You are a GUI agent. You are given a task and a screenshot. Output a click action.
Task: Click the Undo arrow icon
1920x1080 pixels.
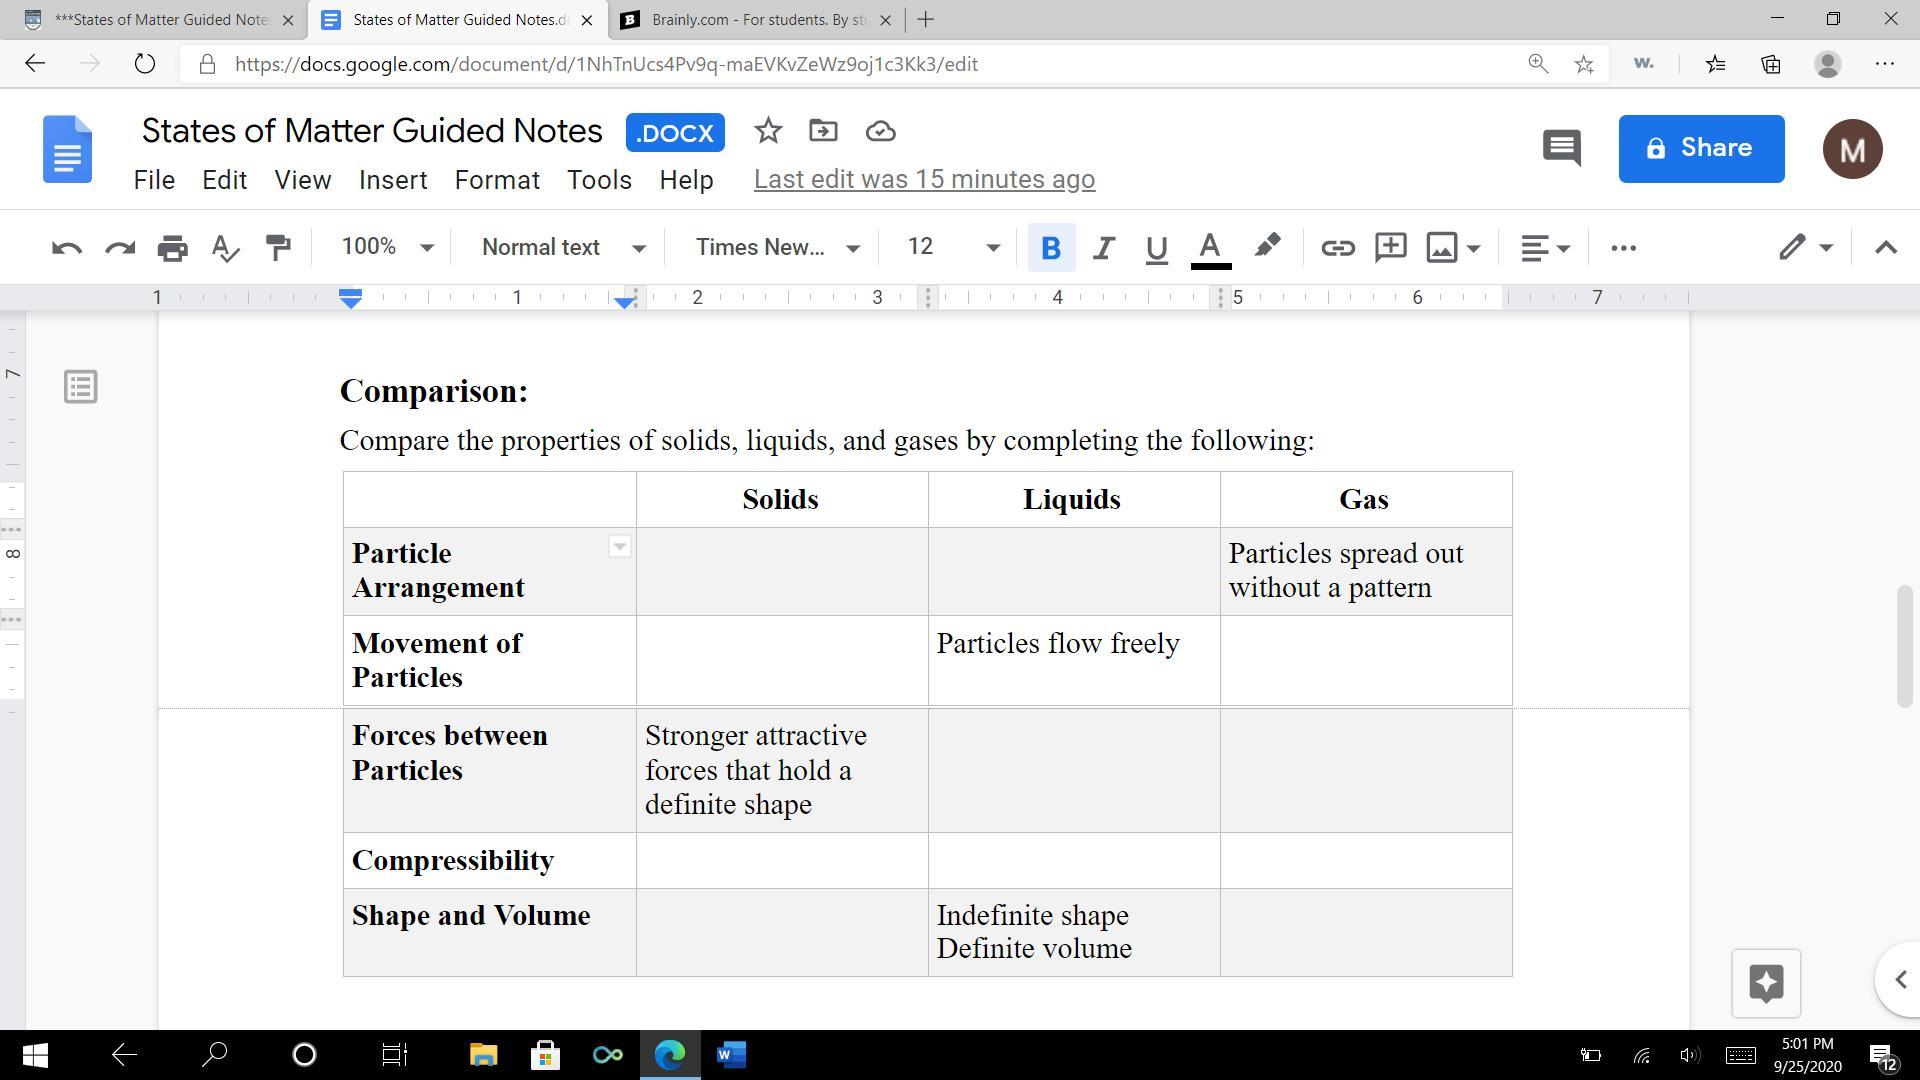click(x=66, y=248)
